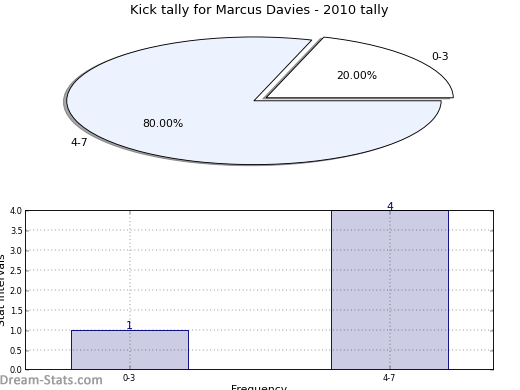Image resolution: width=520 pixels, height=390 pixels.
Task: Click the 80.00% percentage text
Action: [163, 123]
